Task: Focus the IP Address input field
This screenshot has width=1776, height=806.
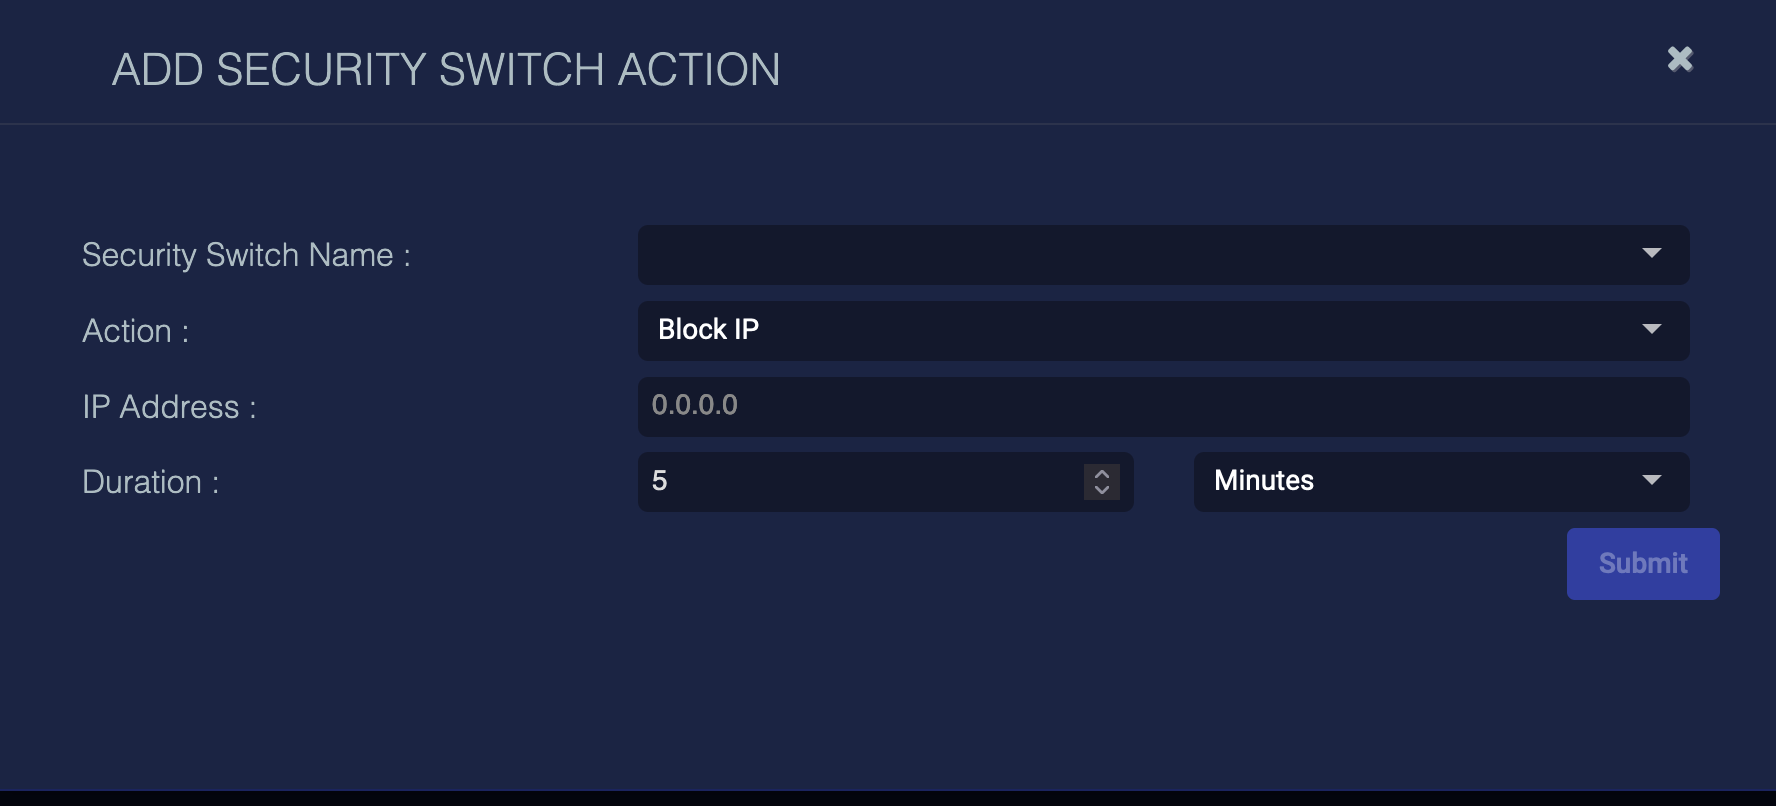Action: click(x=1162, y=407)
